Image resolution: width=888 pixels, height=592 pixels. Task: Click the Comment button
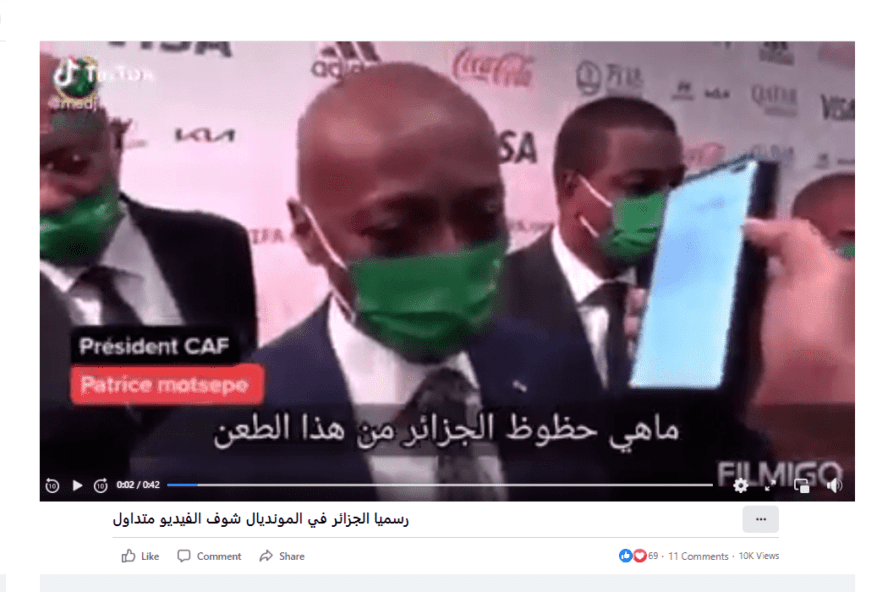pos(209,556)
